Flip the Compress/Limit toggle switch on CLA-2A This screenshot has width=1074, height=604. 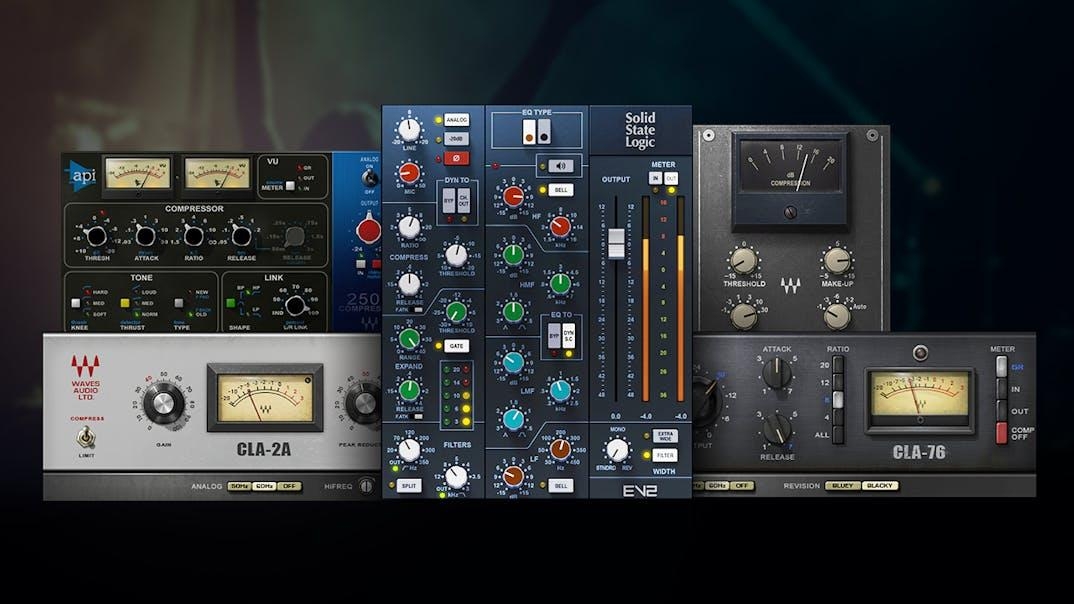pyautogui.click(x=87, y=439)
